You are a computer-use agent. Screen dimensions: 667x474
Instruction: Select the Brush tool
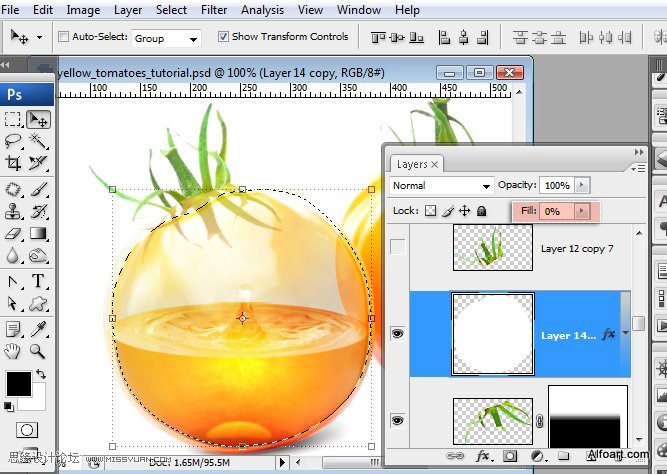(38, 189)
